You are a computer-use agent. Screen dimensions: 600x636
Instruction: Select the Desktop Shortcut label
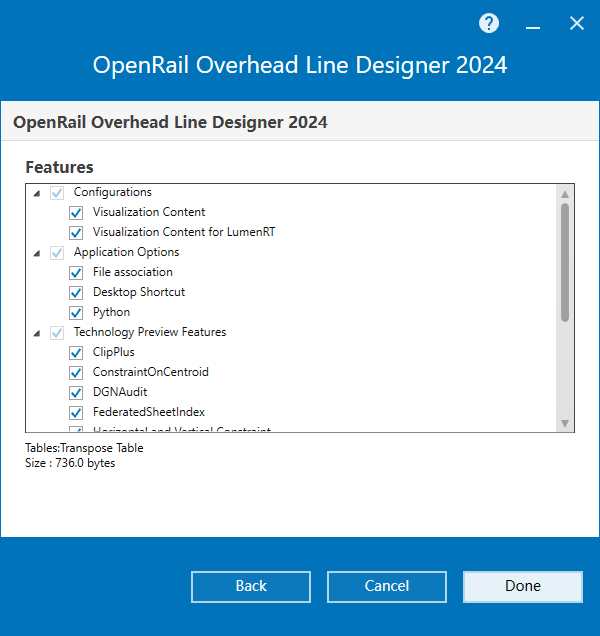(139, 292)
